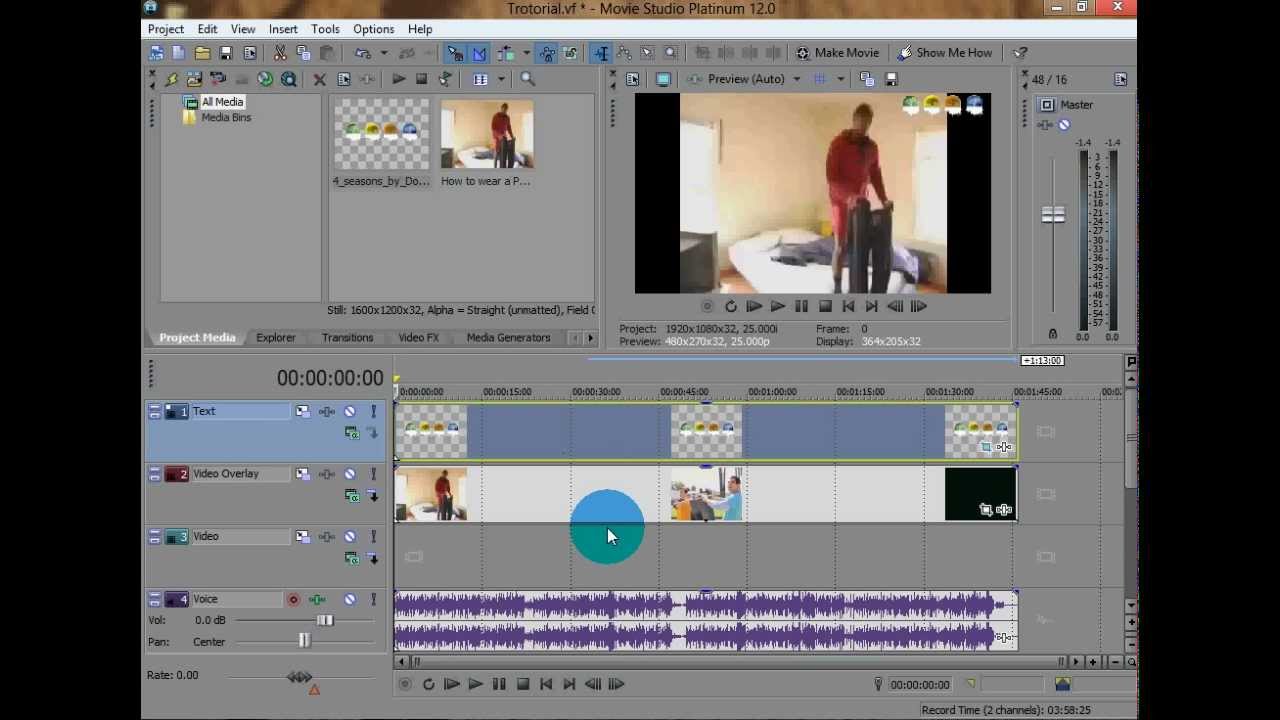
Task: Open the Insert menu
Action: (283, 29)
